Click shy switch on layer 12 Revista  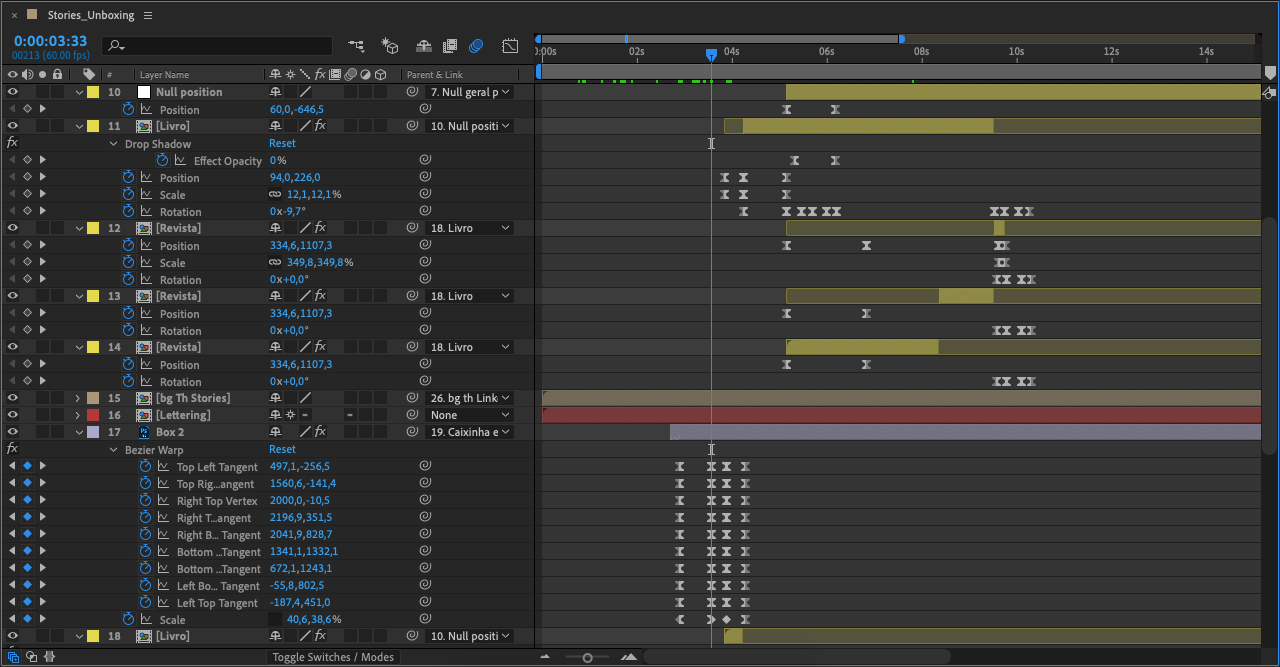coord(275,228)
